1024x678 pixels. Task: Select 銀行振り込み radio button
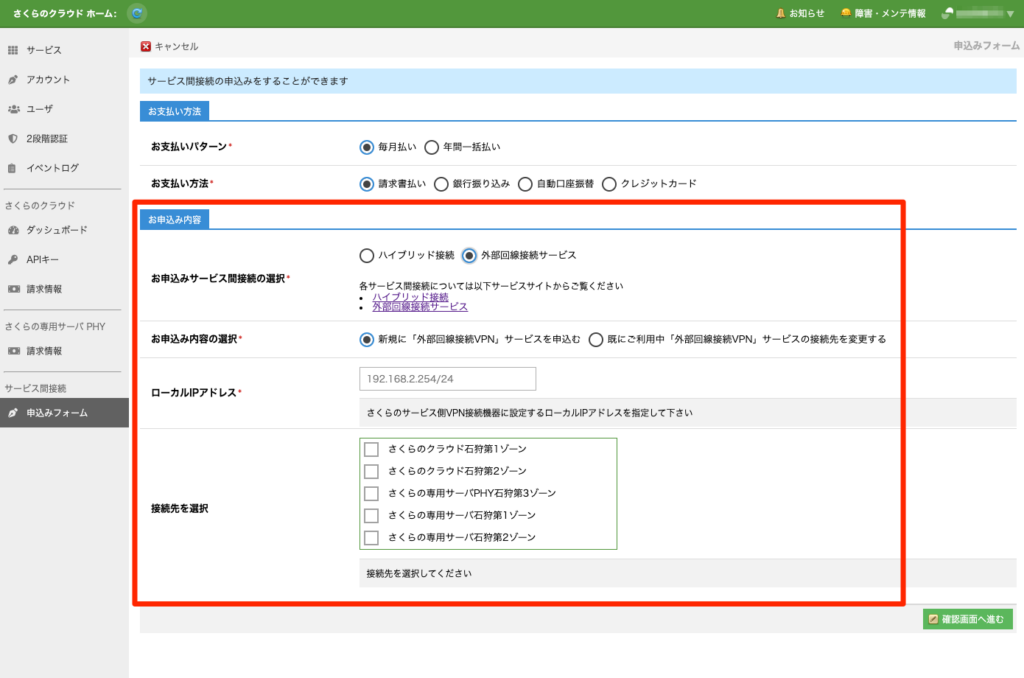[x=441, y=184]
